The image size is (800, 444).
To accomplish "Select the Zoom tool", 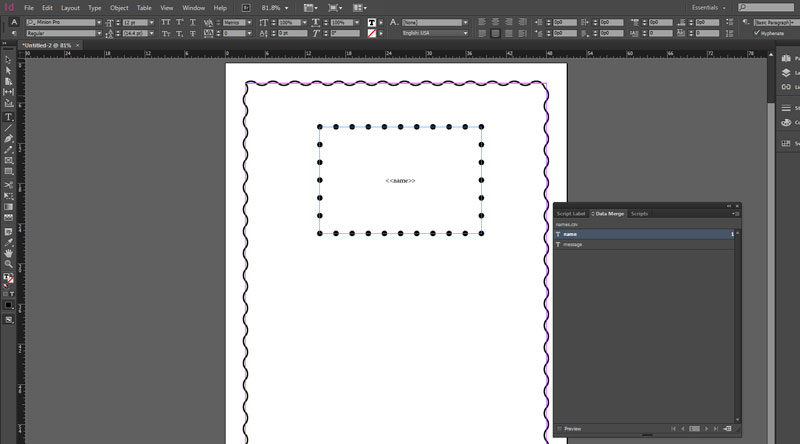I will tap(8, 264).
